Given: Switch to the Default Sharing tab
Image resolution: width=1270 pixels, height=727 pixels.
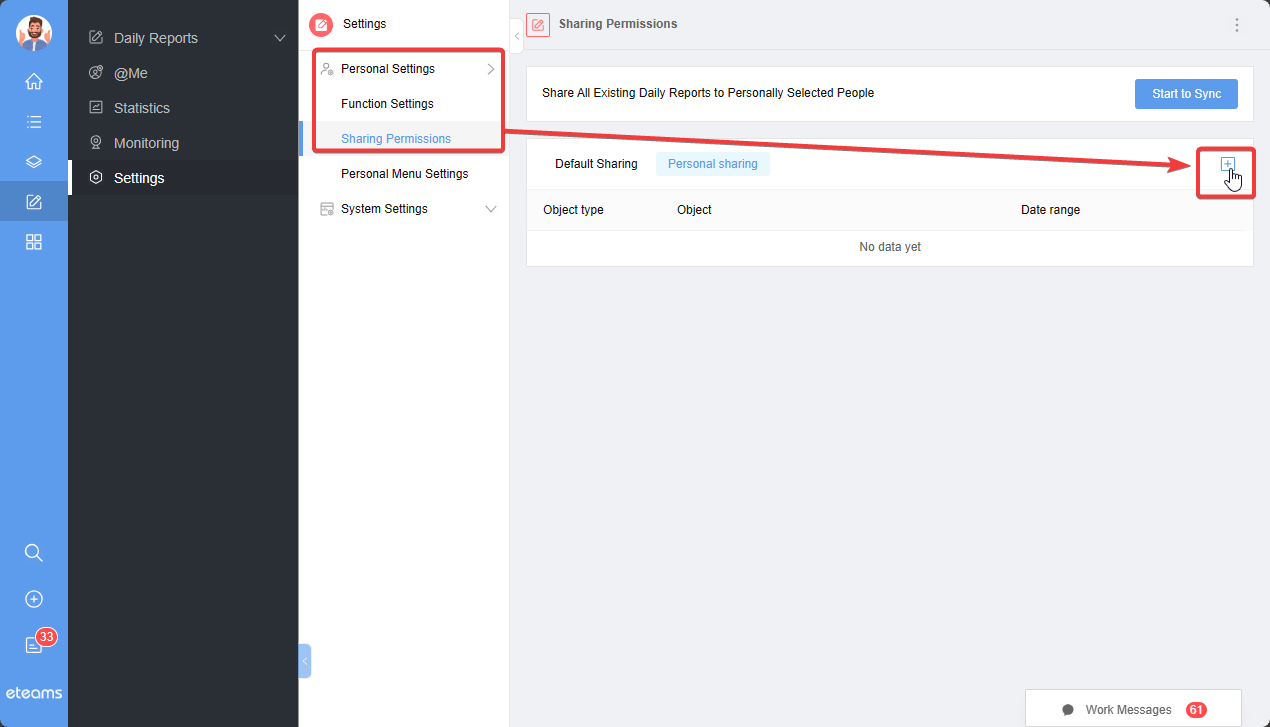Looking at the screenshot, I should (x=596, y=164).
